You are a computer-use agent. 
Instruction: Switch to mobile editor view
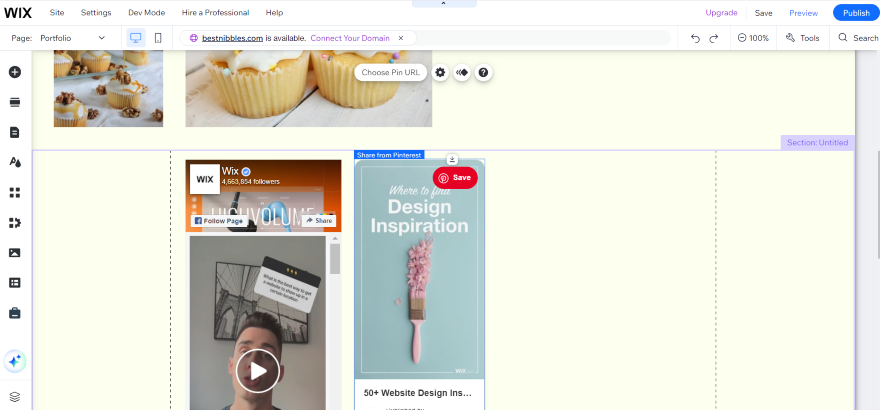point(158,38)
